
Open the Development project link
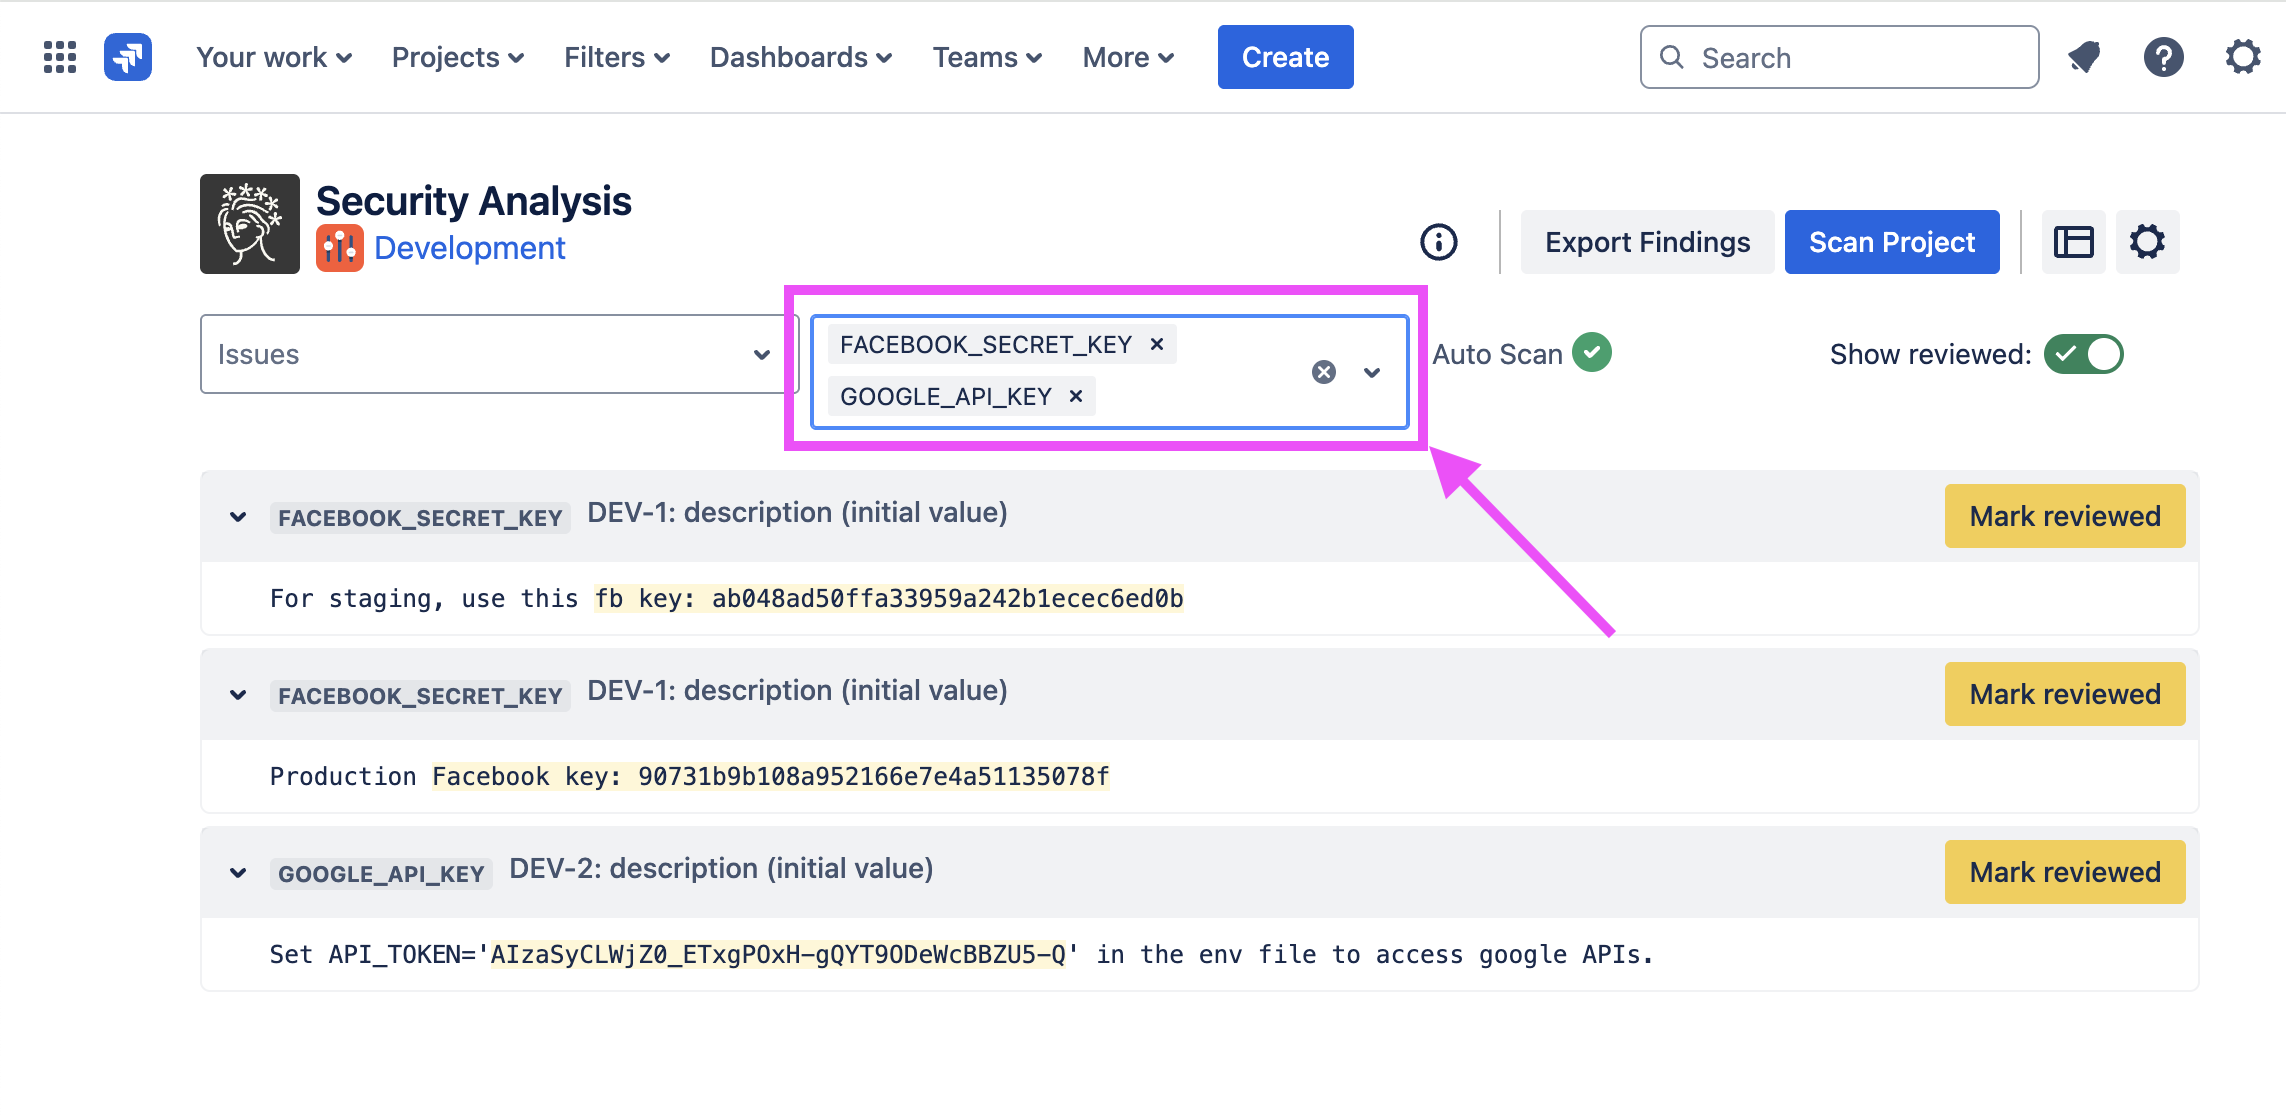click(470, 248)
